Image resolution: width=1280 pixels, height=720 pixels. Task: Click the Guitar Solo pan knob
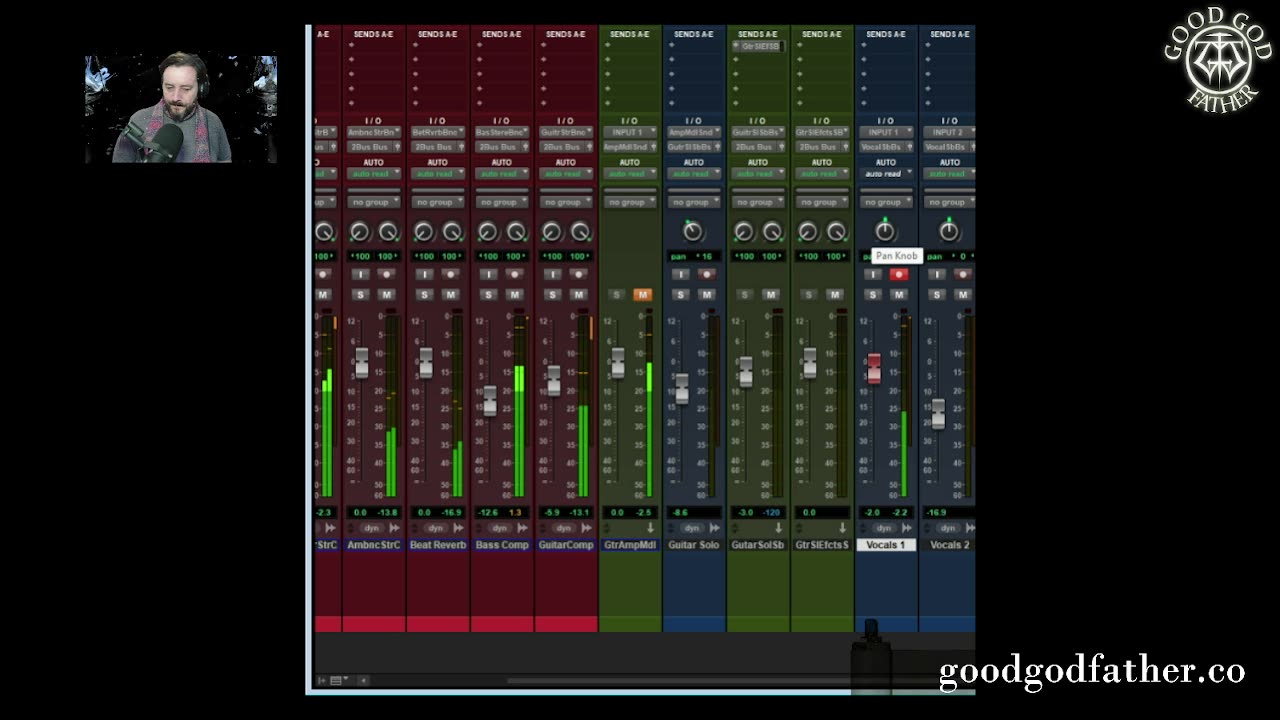693,232
